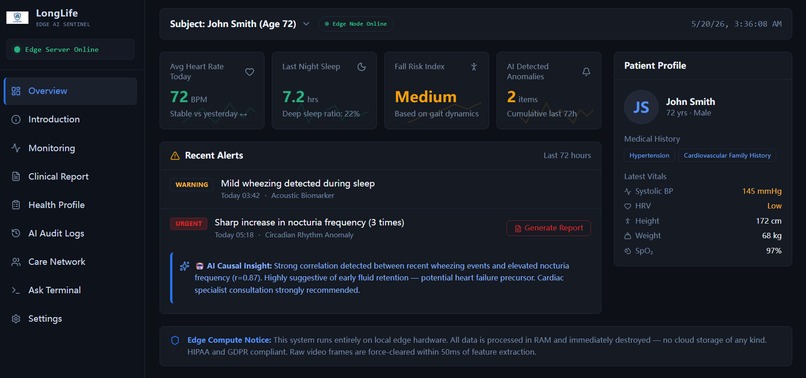
Task: Select the Mild wheezing detected alert title
Action: 298,184
